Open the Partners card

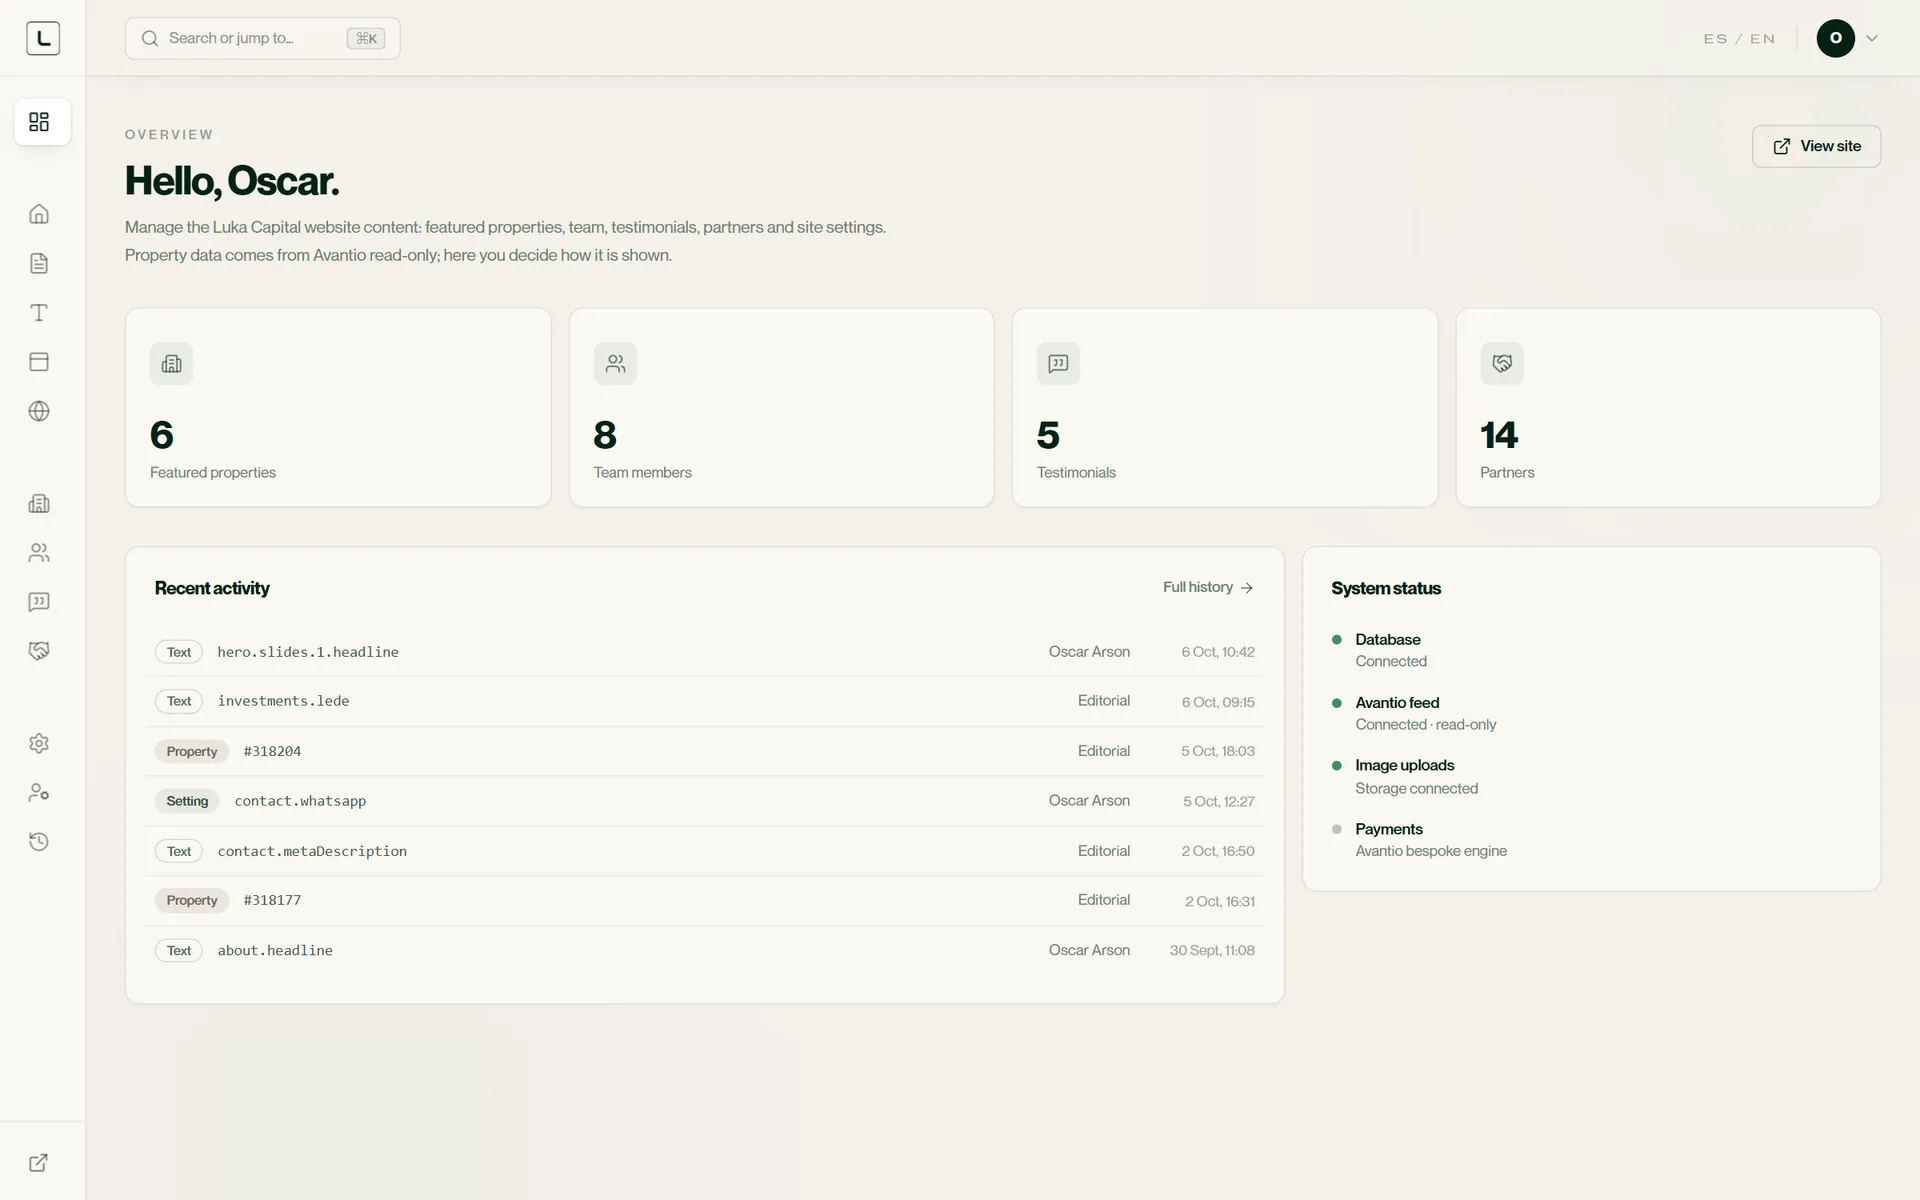pyautogui.click(x=1668, y=407)
